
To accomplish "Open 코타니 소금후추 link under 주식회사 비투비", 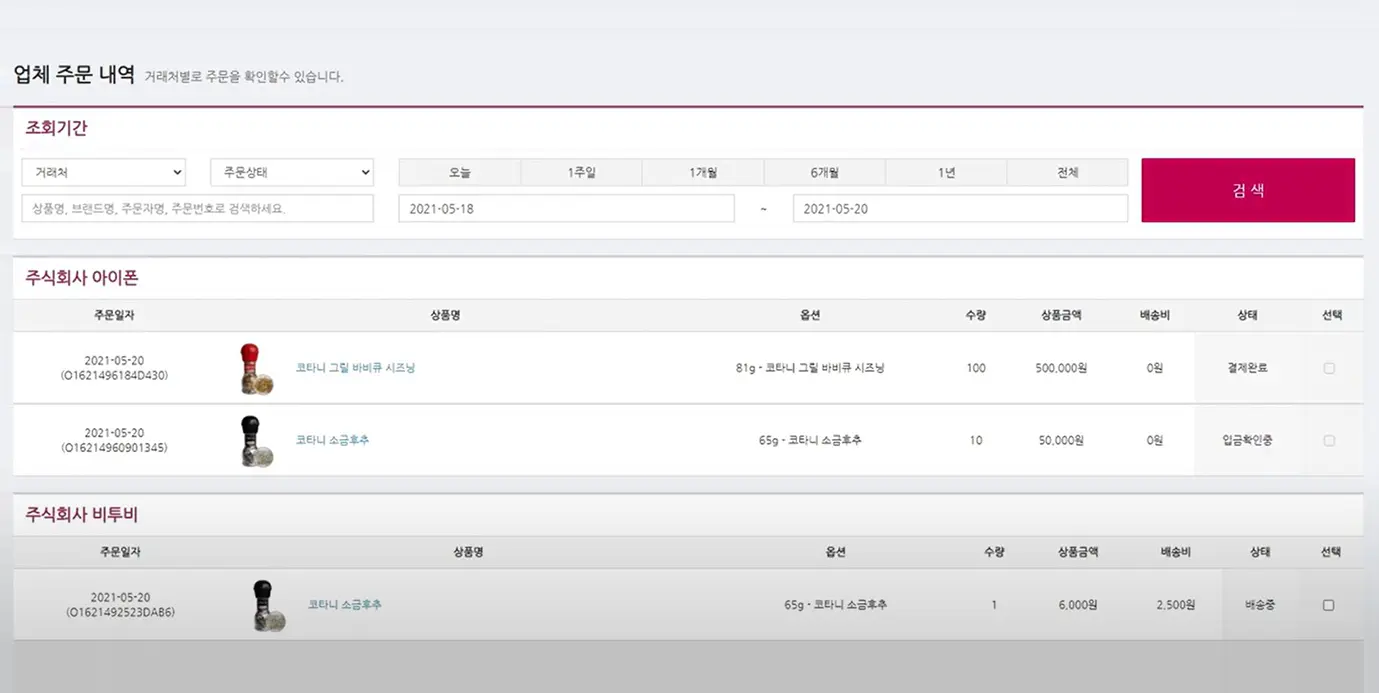I will tap(344, 605).
